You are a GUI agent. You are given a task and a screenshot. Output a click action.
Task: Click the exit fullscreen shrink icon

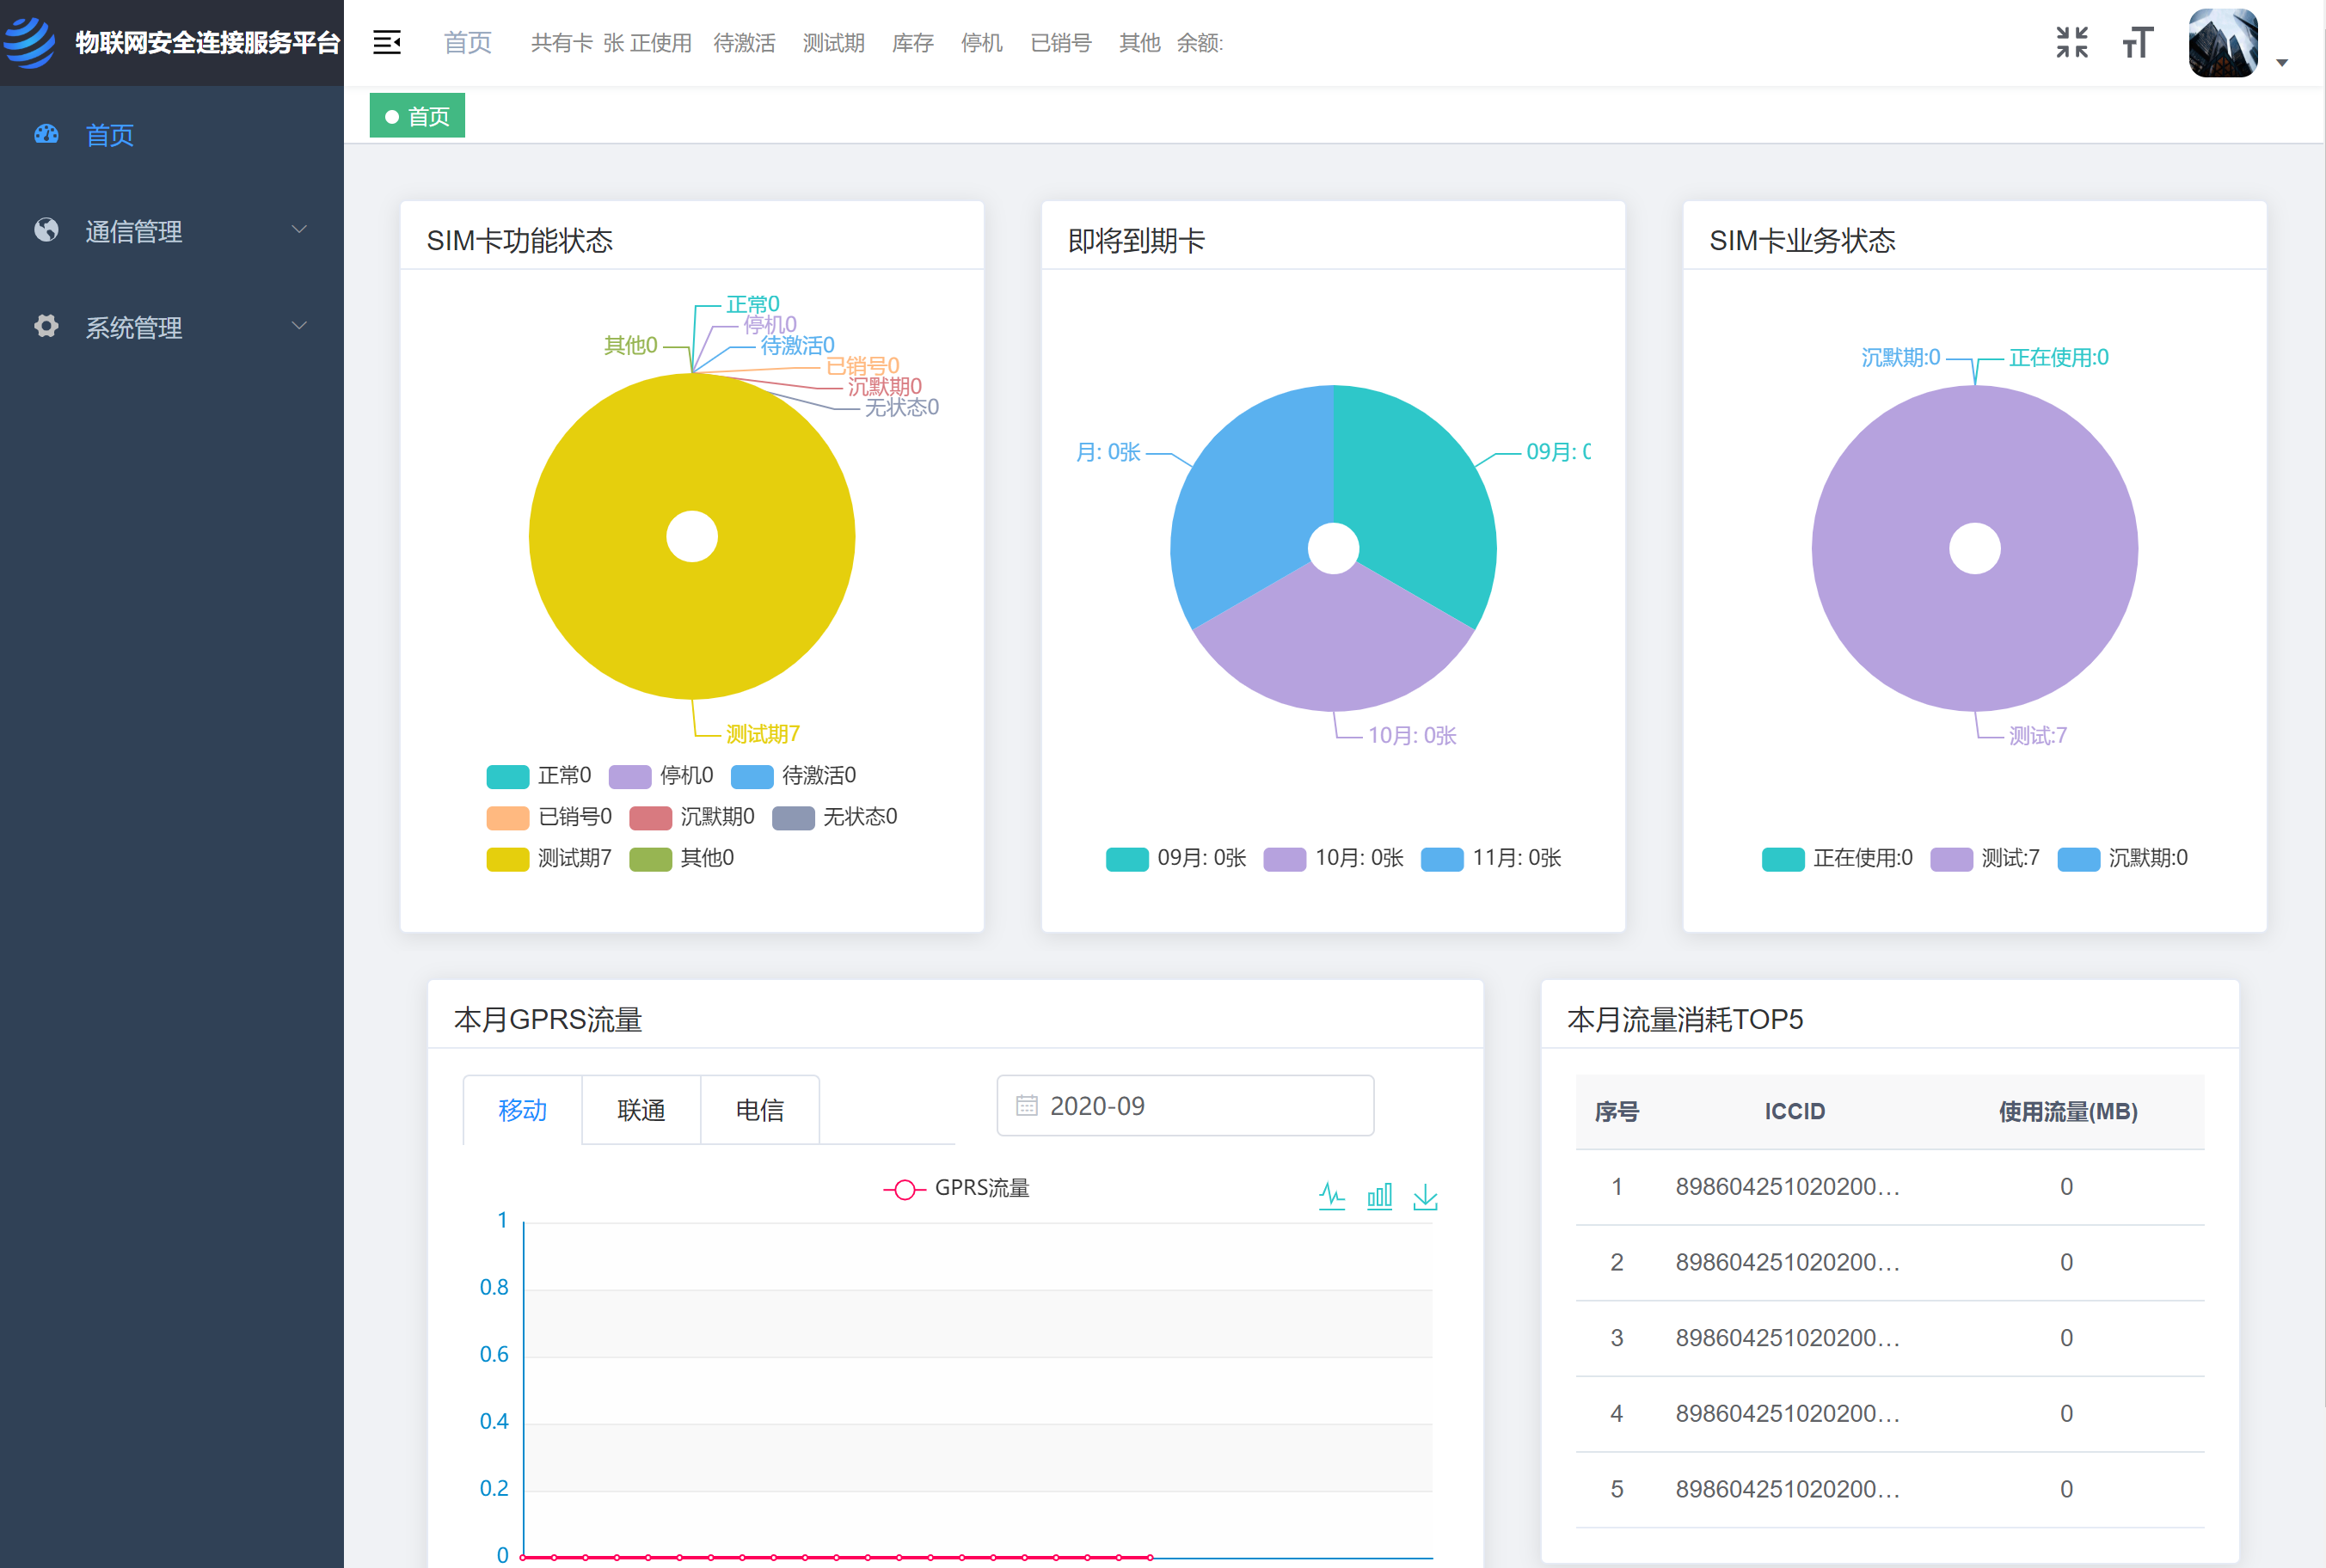[2072, 42]
